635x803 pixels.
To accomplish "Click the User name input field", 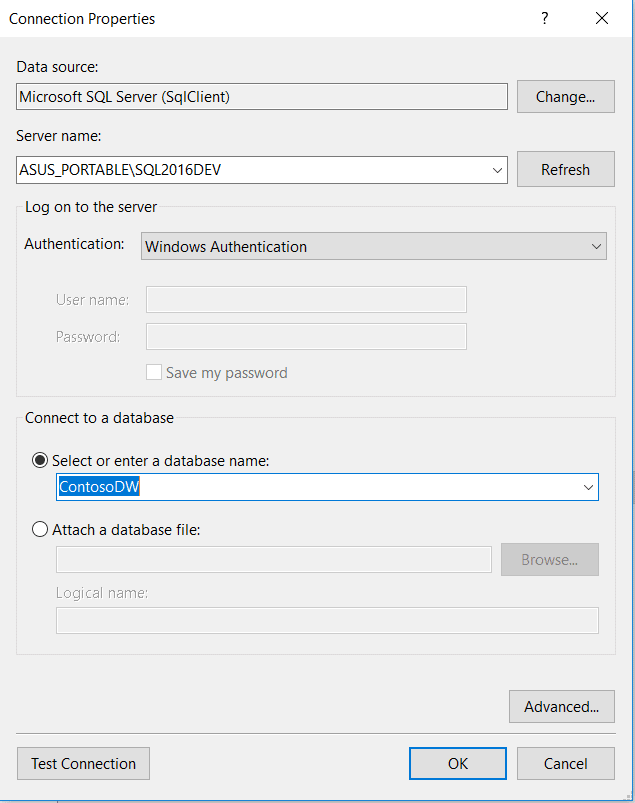I will 306,299.
